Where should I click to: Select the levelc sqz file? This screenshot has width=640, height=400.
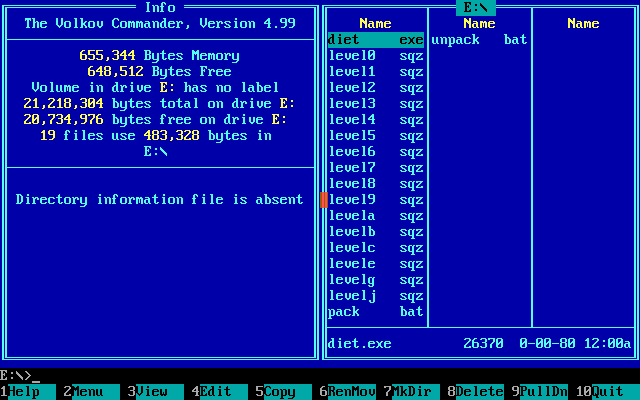click(x=376, y=248)
